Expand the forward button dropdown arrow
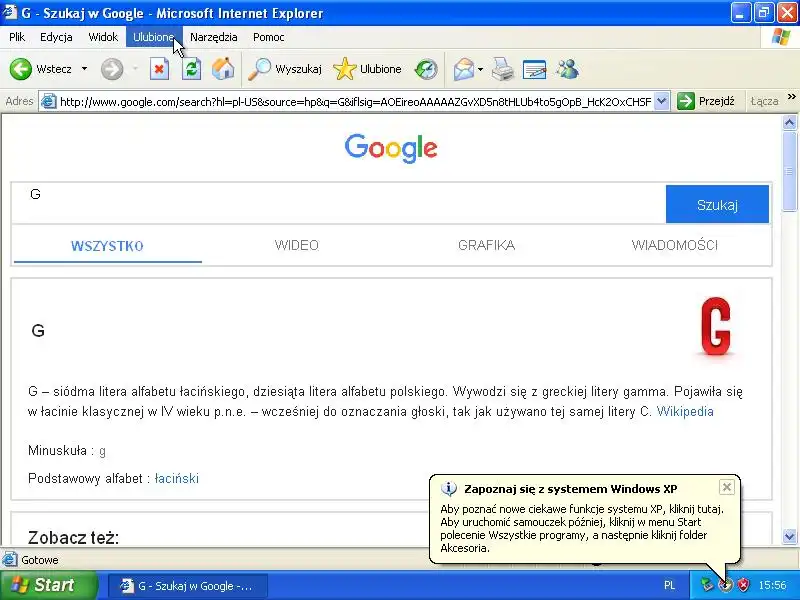This screenshot has height=600, width=800. point(135,68)
